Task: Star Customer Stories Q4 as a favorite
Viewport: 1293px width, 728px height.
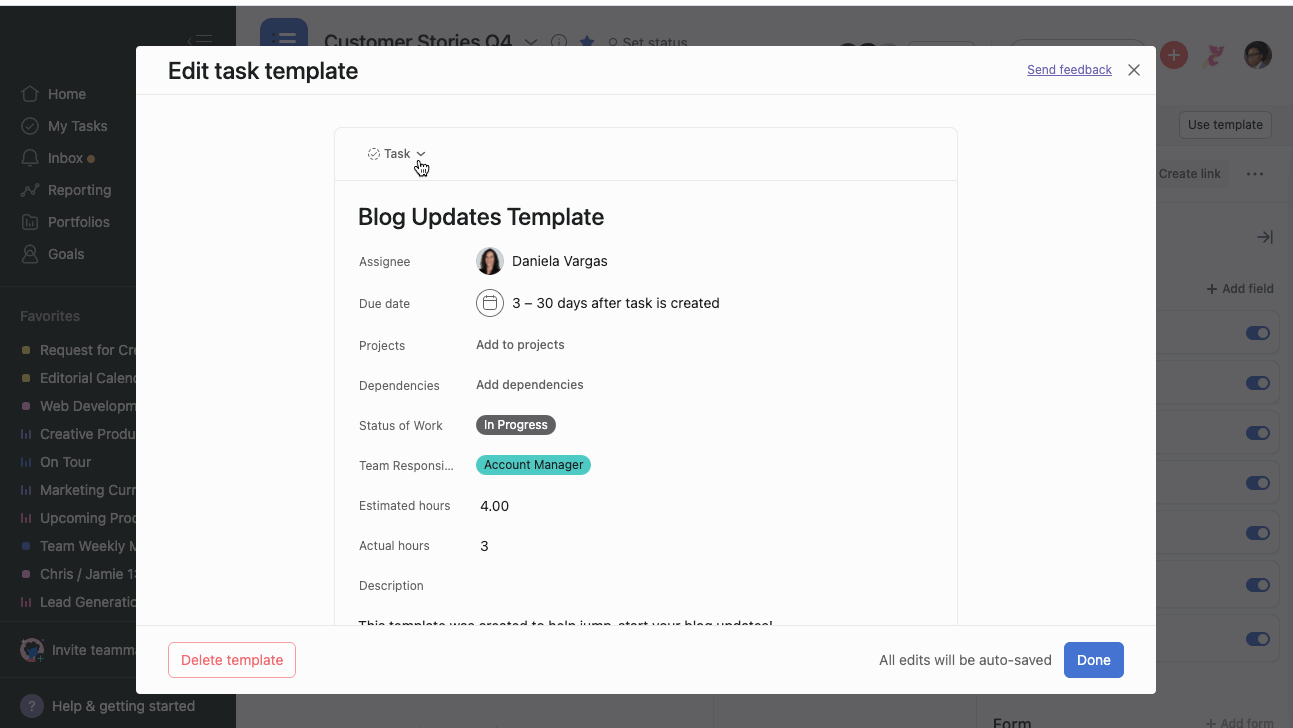Action: click(587, 42)
